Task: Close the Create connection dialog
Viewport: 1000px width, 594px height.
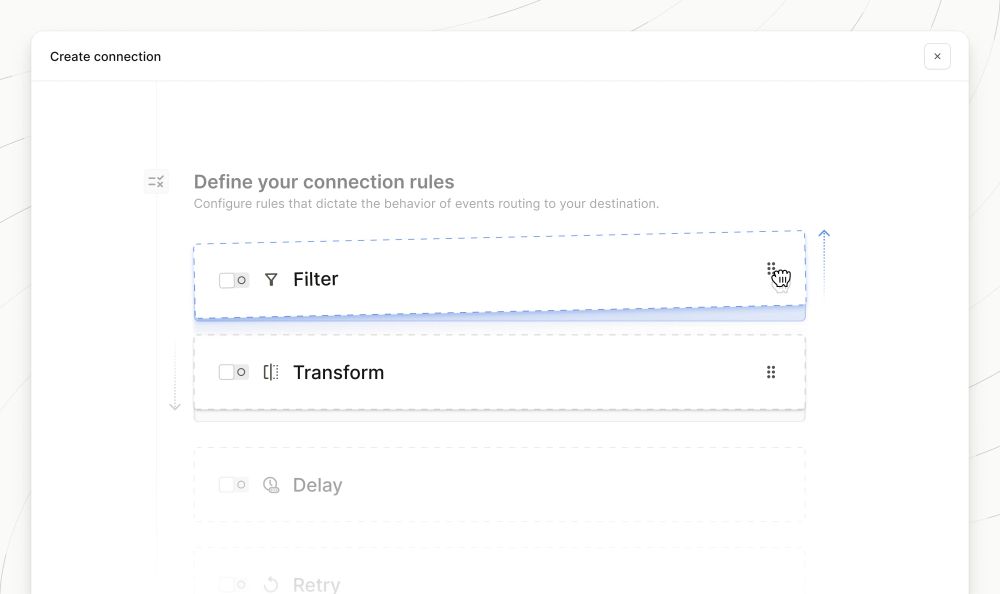Action: [937, 56]
